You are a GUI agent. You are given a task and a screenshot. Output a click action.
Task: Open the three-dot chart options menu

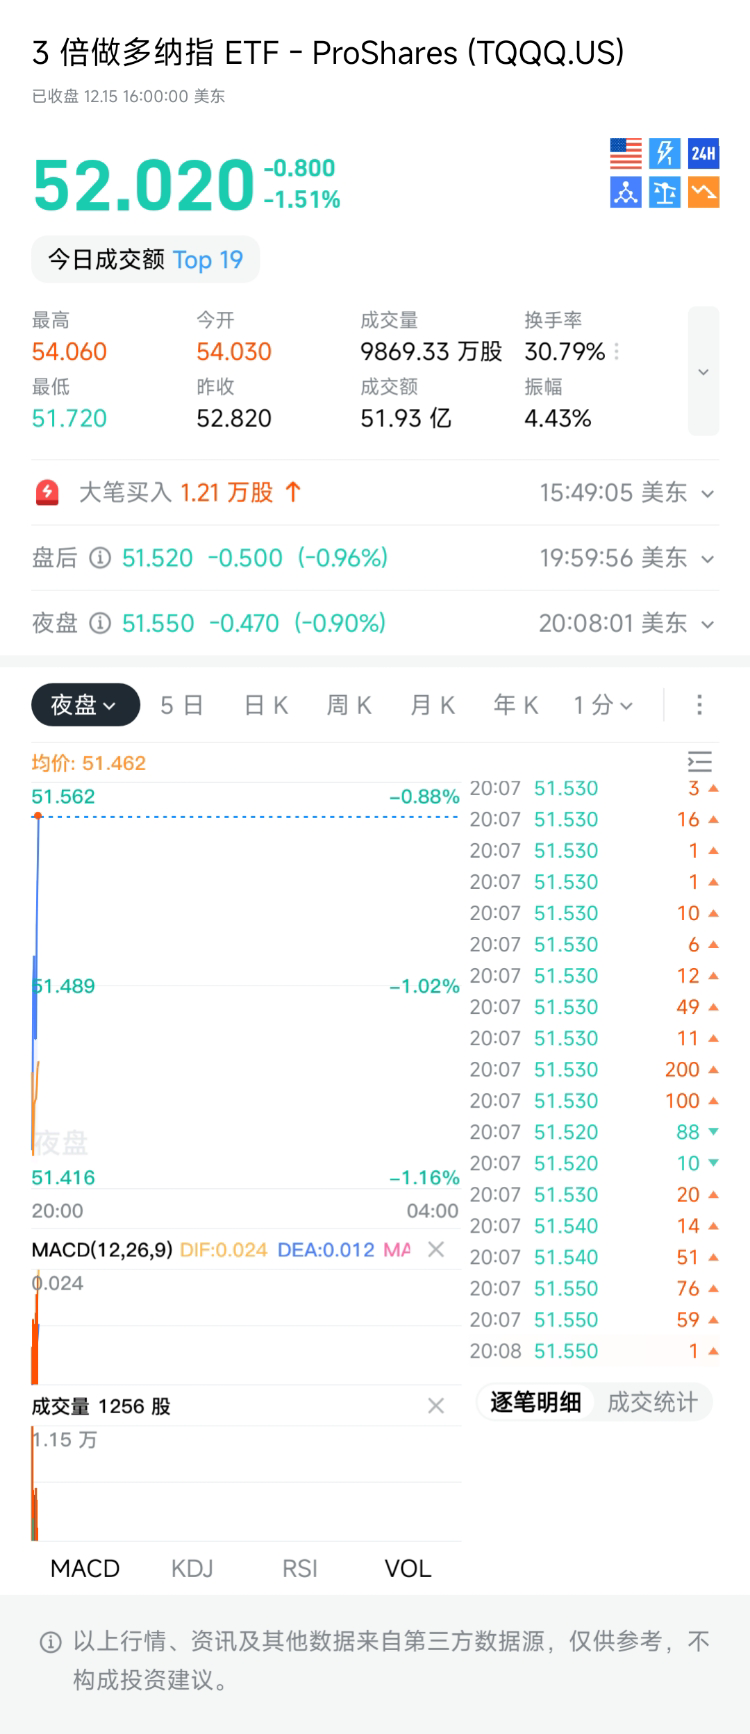(x=699, y=705)
